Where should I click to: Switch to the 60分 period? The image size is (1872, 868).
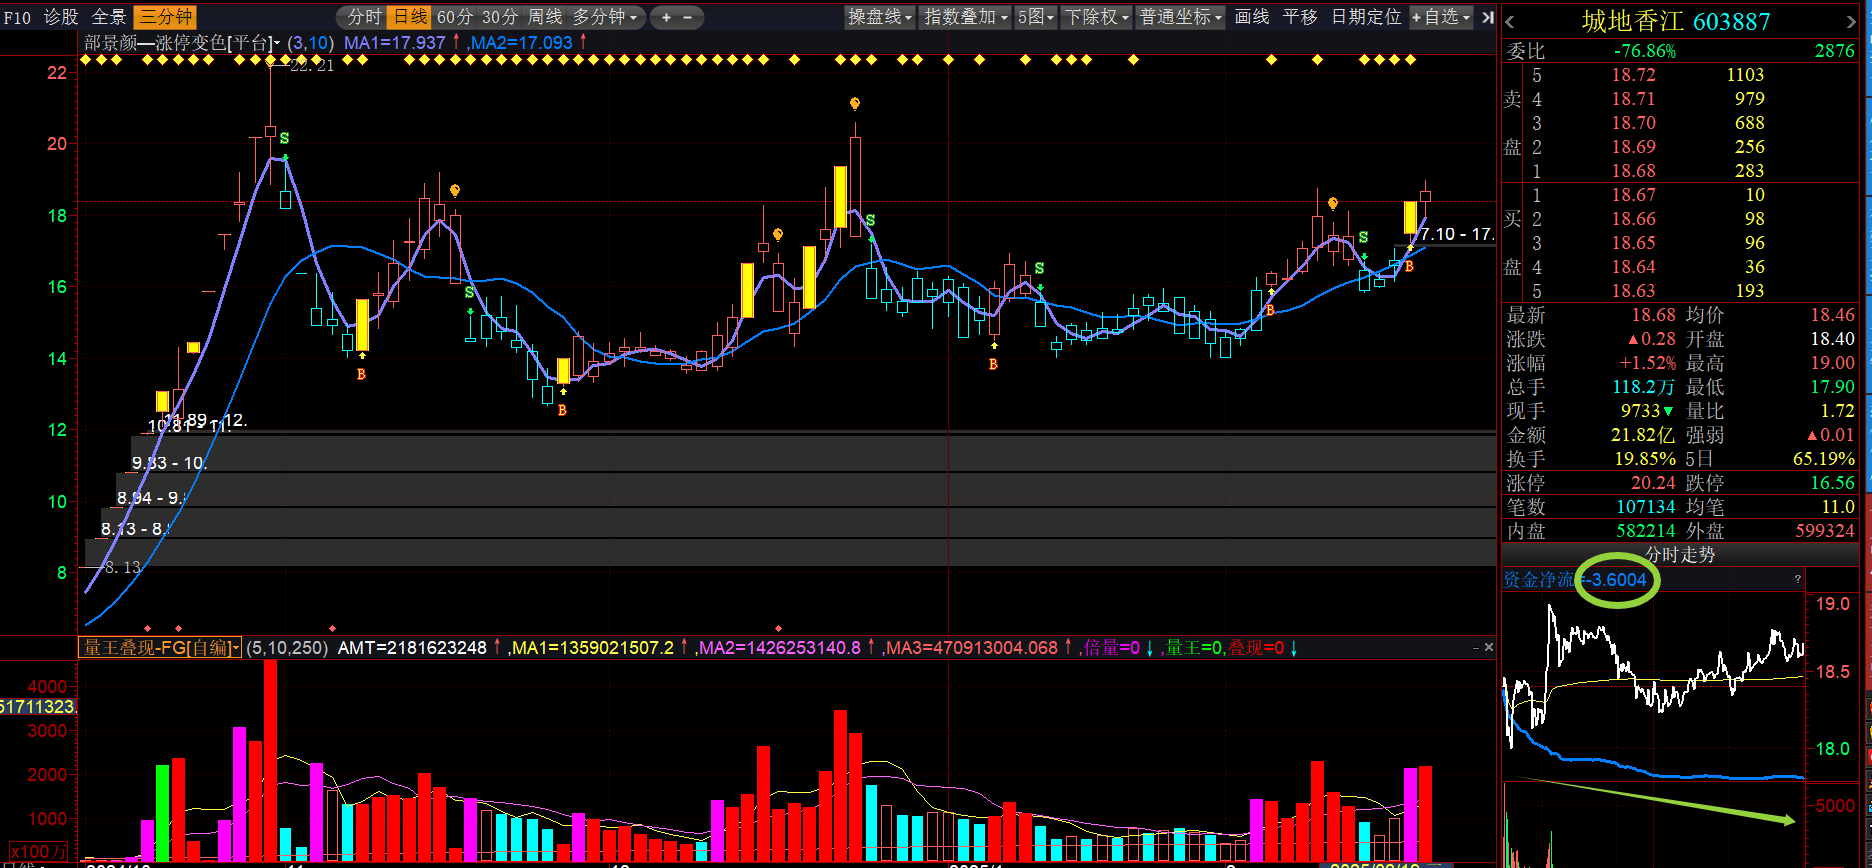point(455,17)
